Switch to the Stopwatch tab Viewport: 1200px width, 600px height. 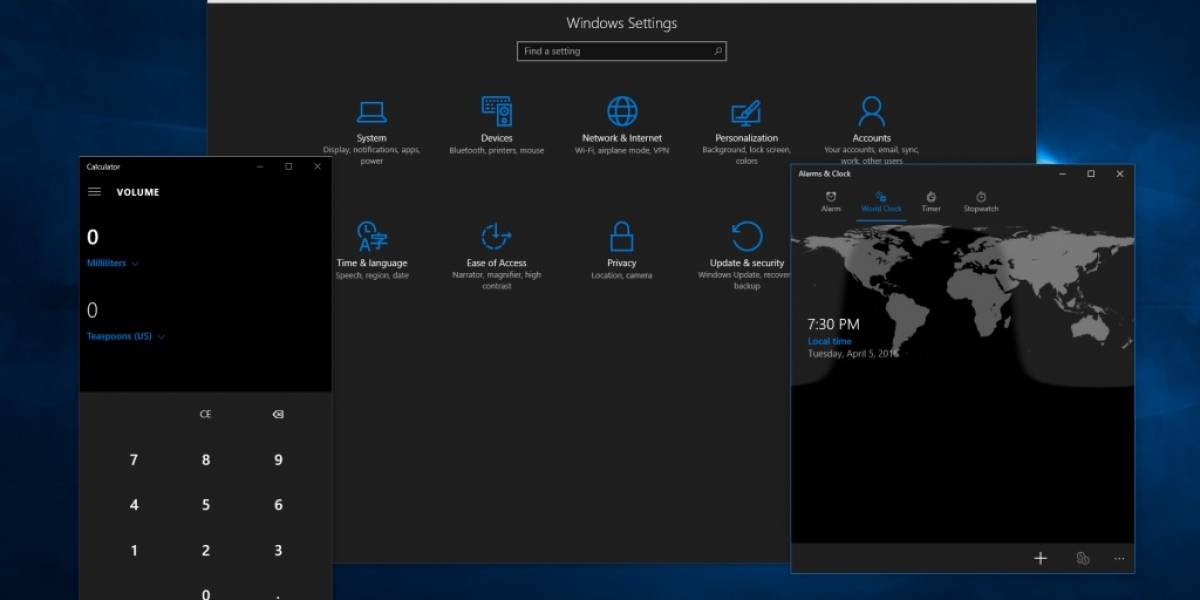point(981,201)
